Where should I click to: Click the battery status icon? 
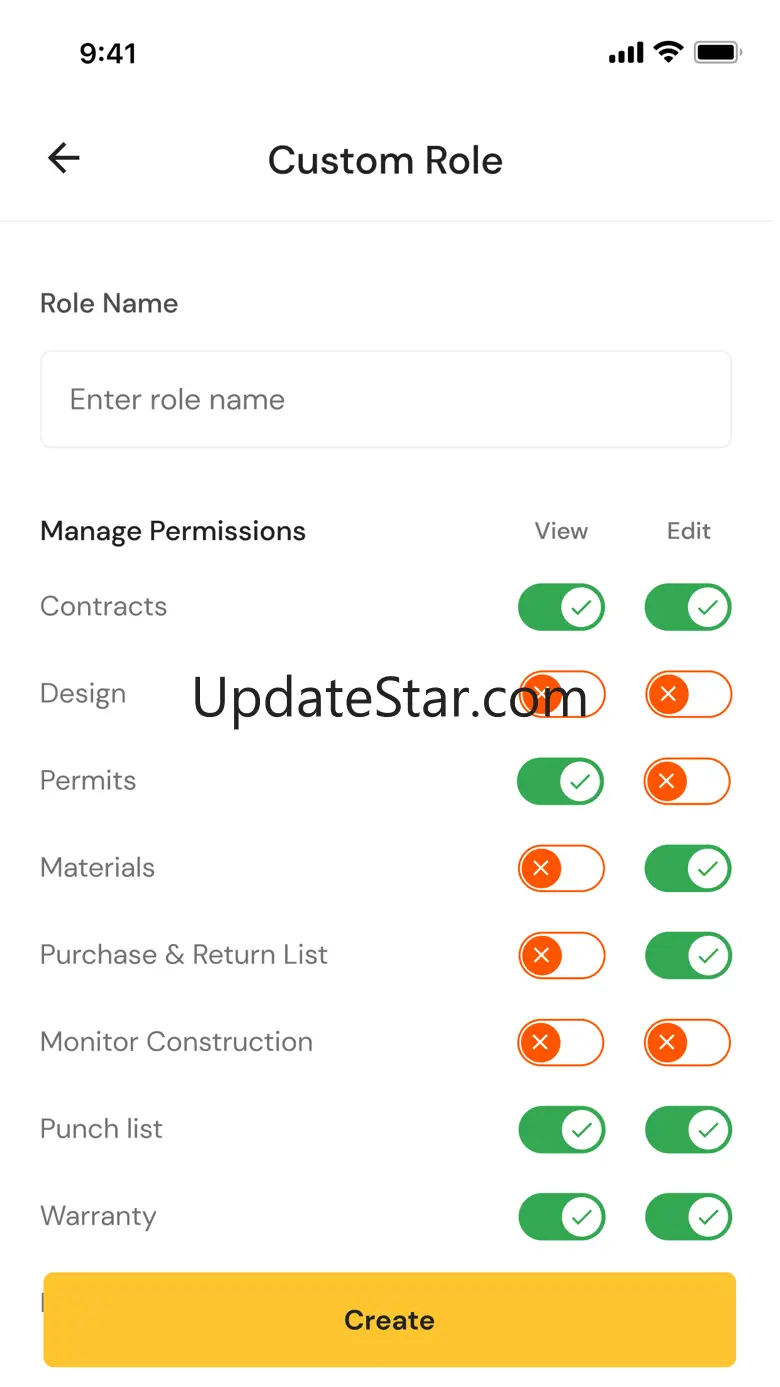click(717, 52)
